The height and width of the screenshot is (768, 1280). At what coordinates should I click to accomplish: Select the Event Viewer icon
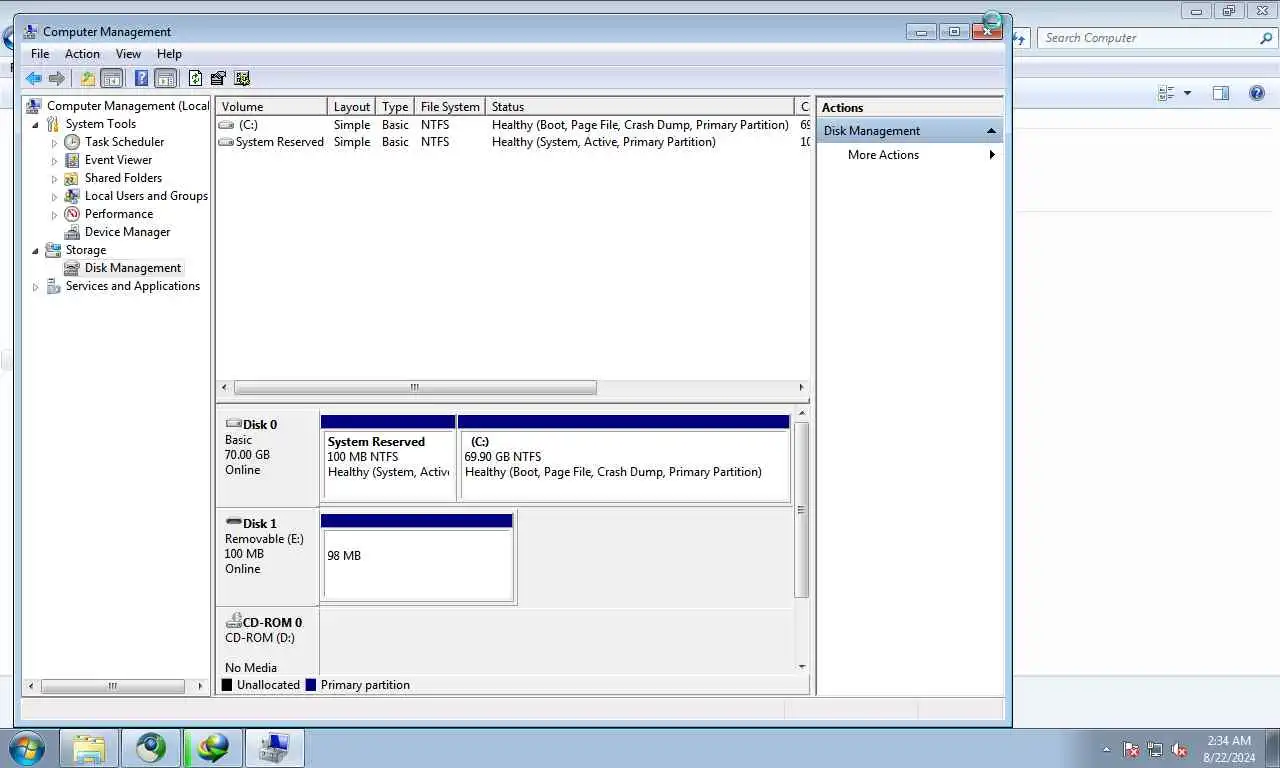[72, 160]
